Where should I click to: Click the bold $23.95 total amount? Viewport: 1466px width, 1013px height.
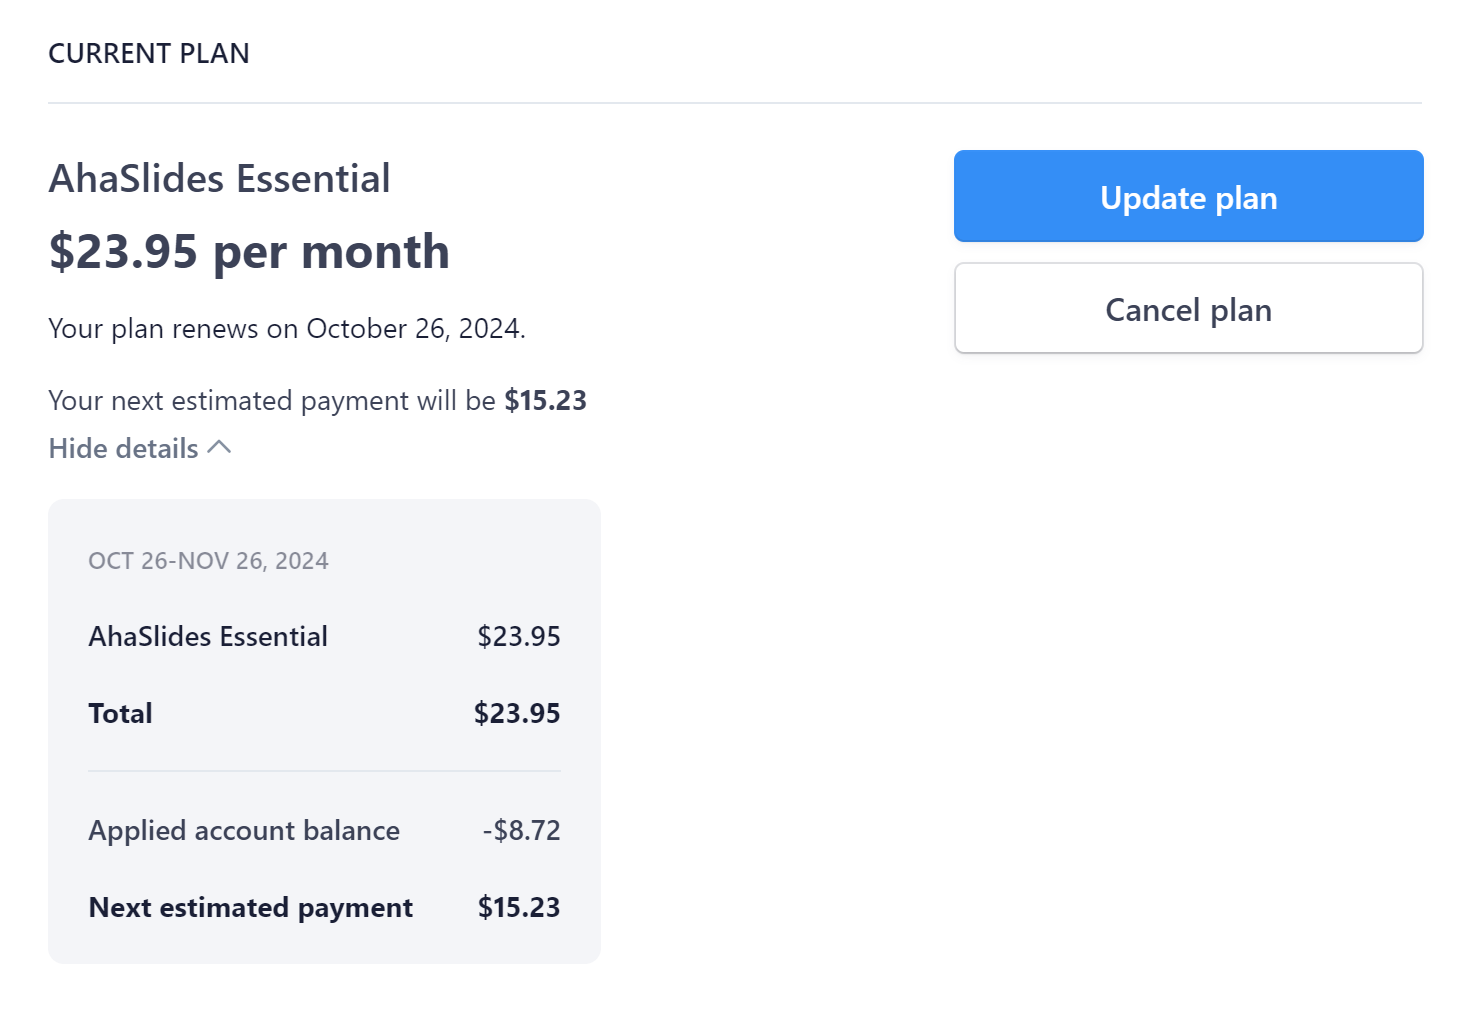[517, 713]
